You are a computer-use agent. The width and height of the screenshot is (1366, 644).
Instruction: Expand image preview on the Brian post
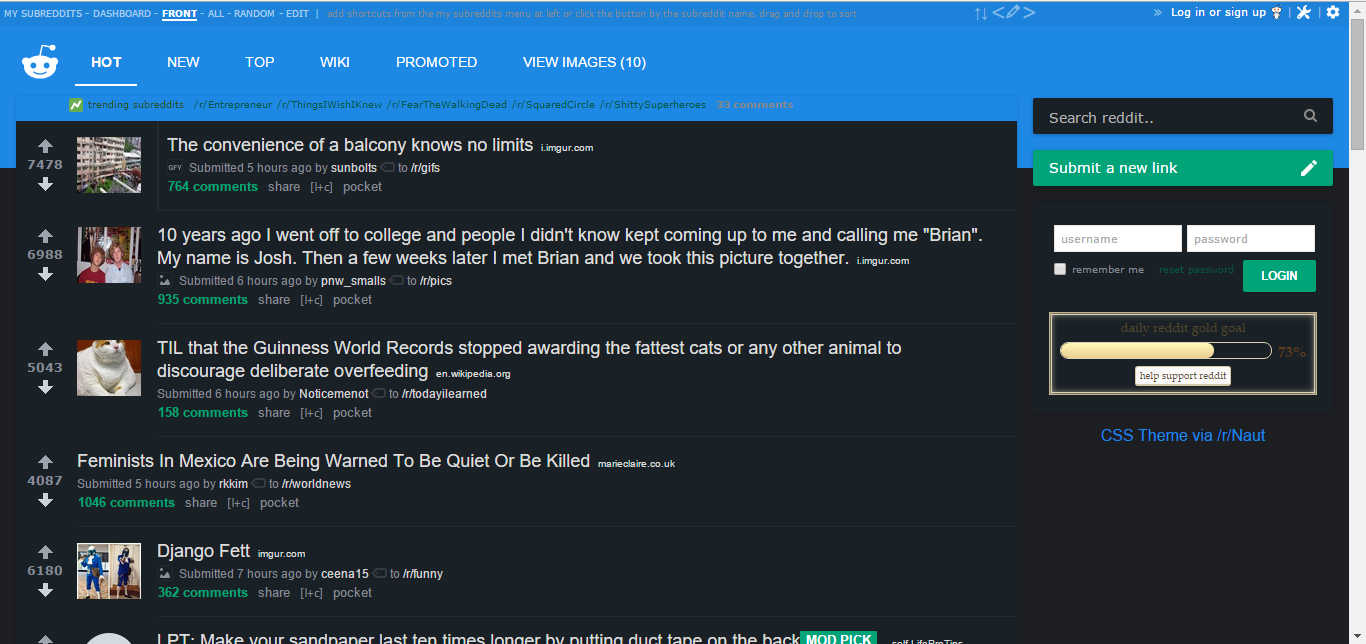coord(165,281)
